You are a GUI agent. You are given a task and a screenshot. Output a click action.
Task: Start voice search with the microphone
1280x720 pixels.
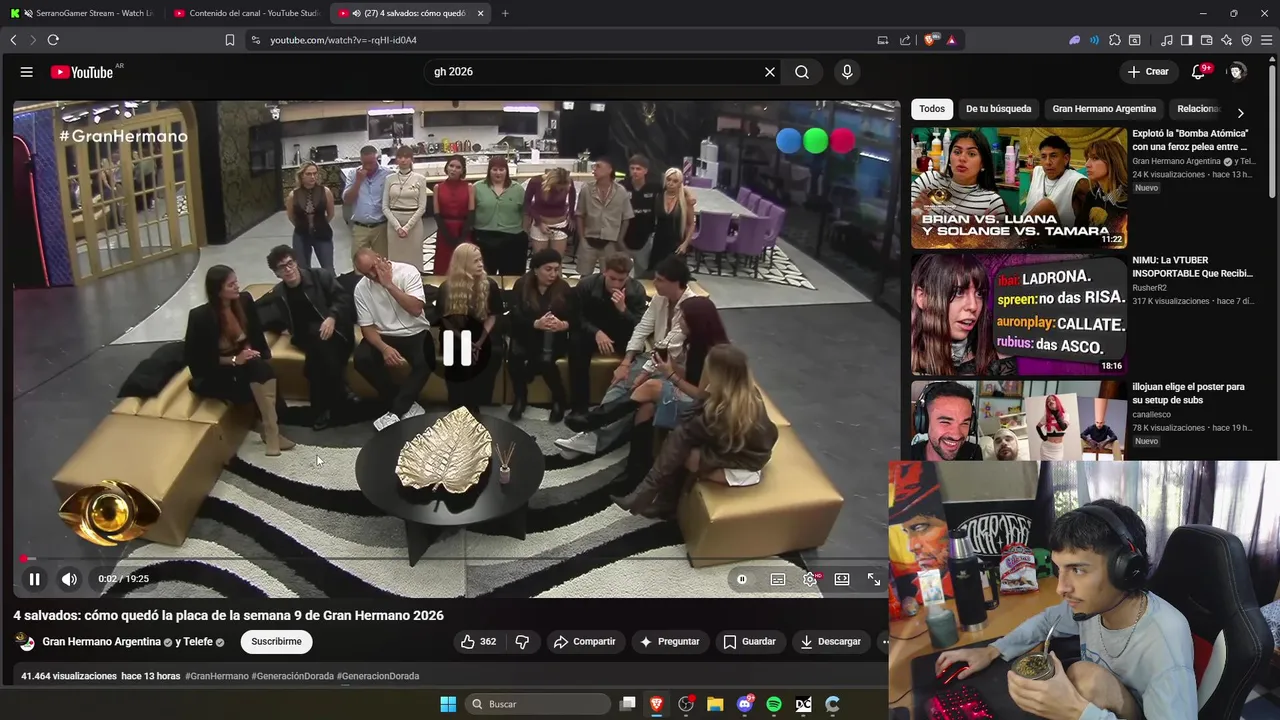(x=847, y=72)
